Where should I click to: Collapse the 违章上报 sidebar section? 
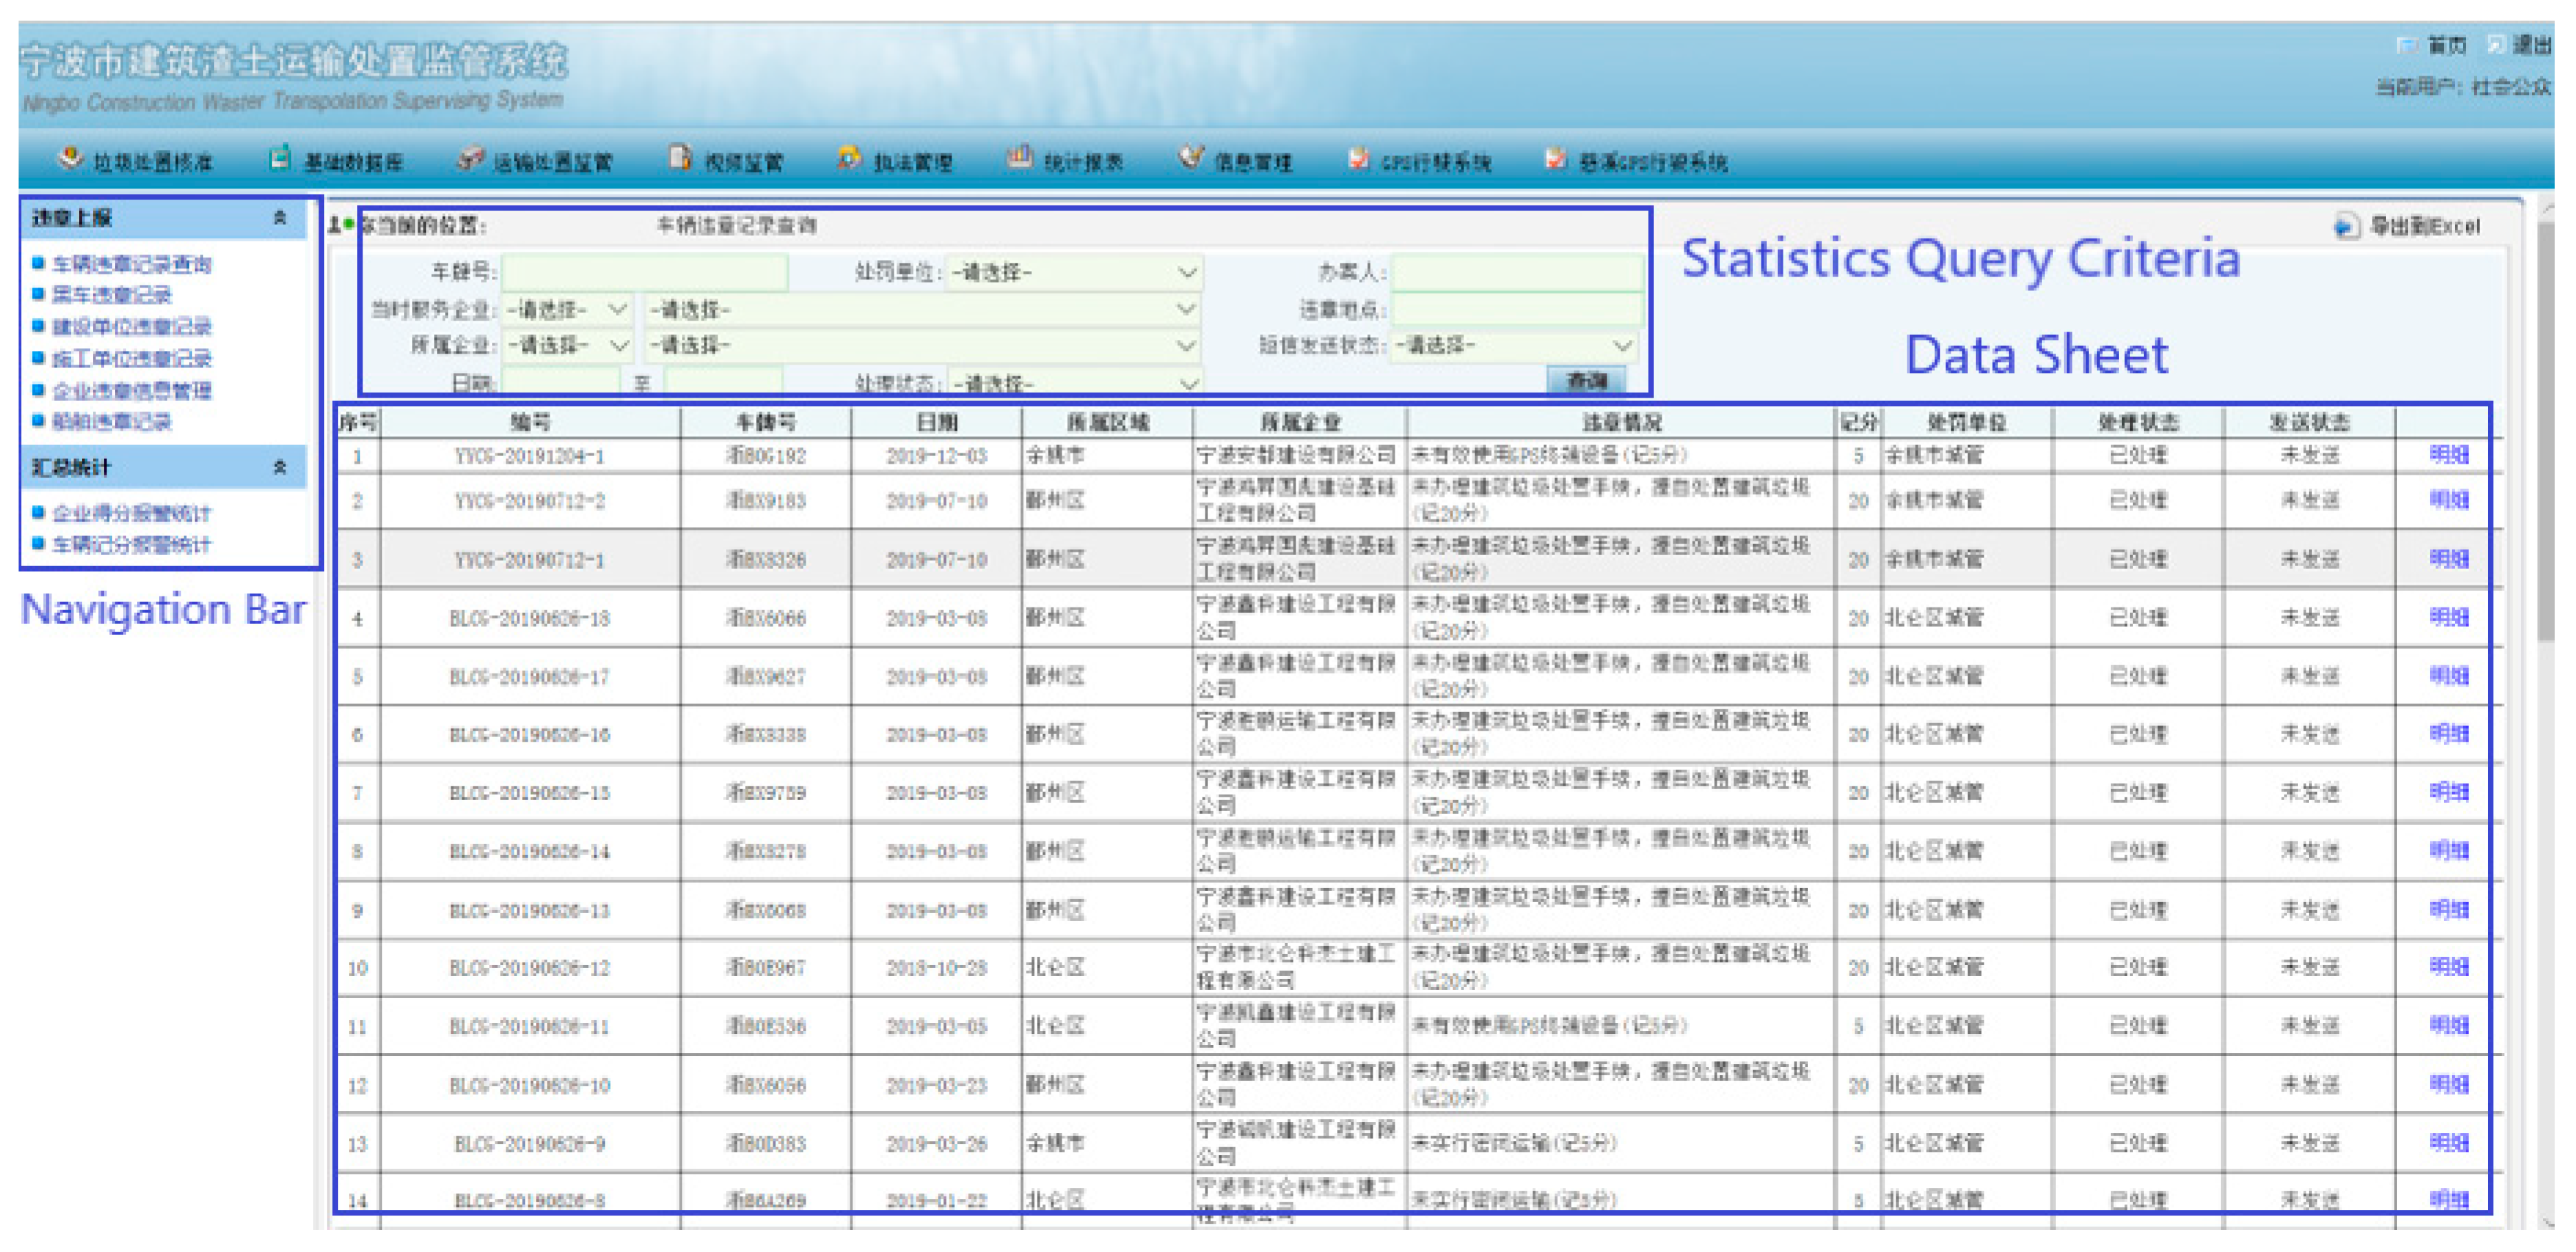click(x=280, y=217)
